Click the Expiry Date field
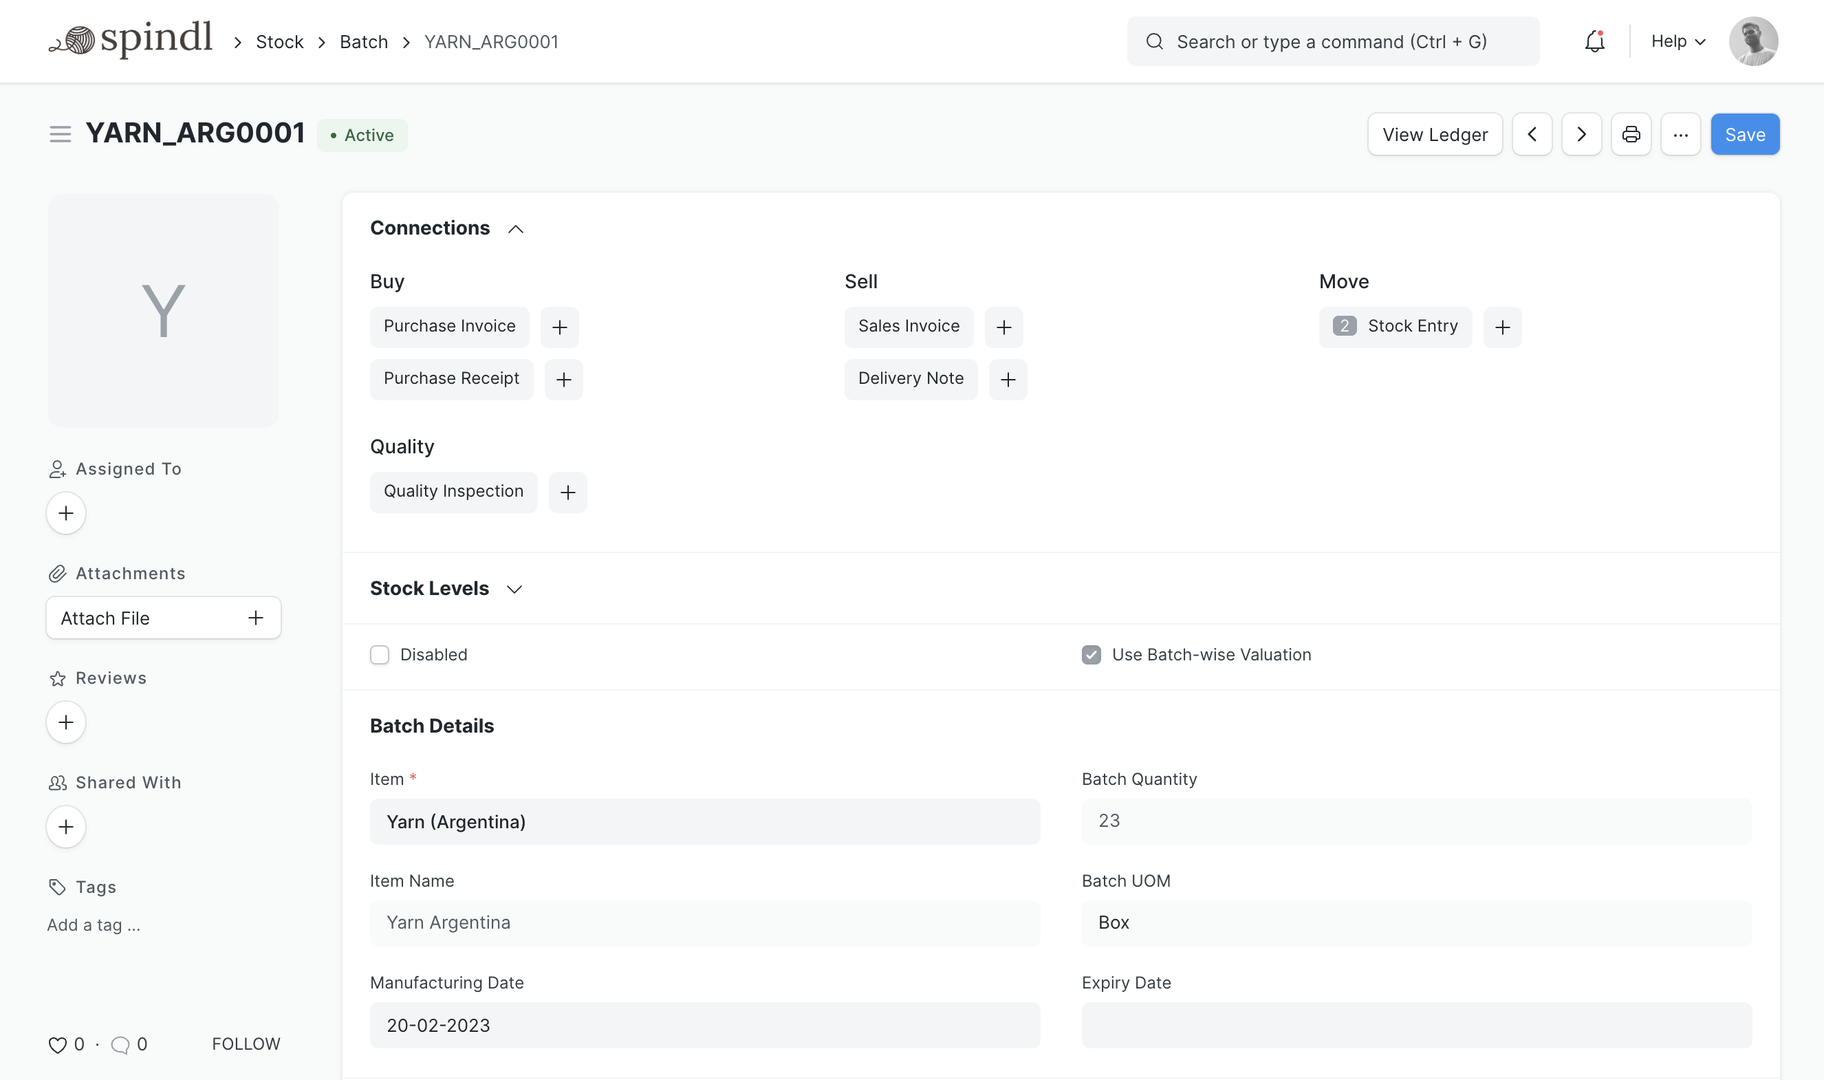This screenshot has height=1080, width=1824. pos(1416,1025)
